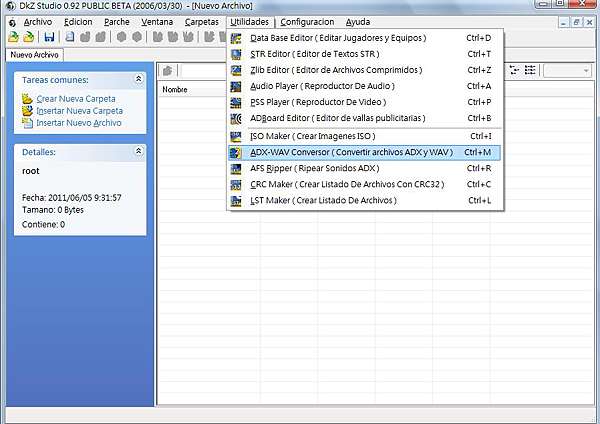This screenshot has height=424, width=600.
Task: Click the CRC Maker entry icon
Action: (236, 185)
